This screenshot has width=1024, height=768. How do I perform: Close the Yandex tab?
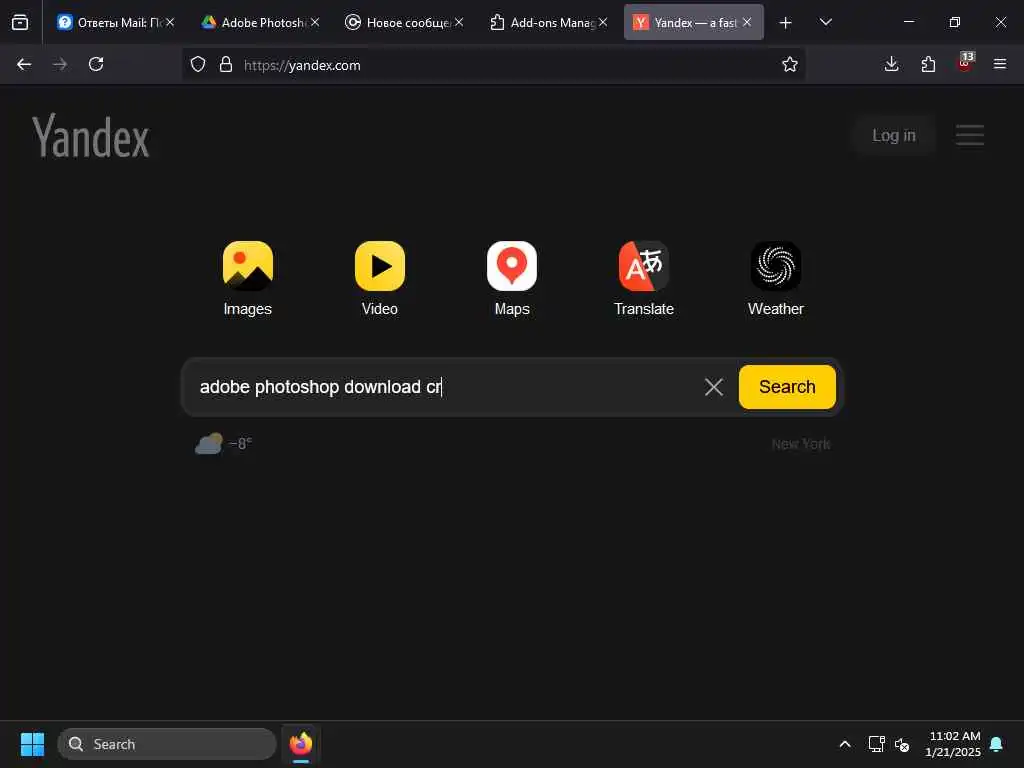coord(747,22)
